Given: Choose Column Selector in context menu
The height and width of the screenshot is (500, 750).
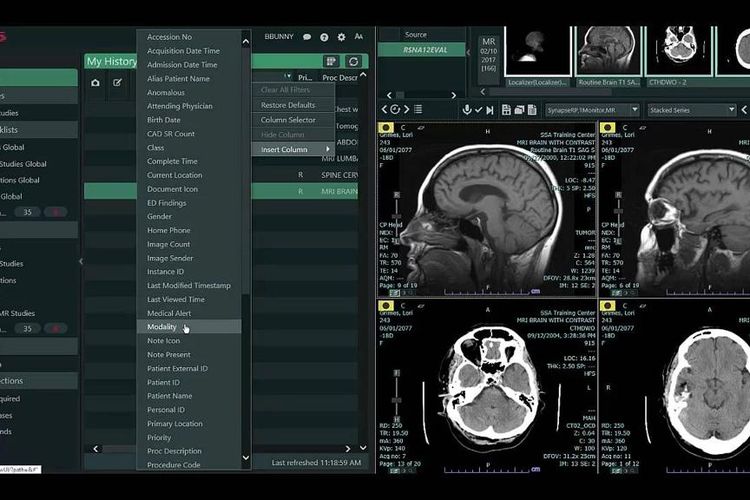Looking at the screenshot, I should click(288, 120).
